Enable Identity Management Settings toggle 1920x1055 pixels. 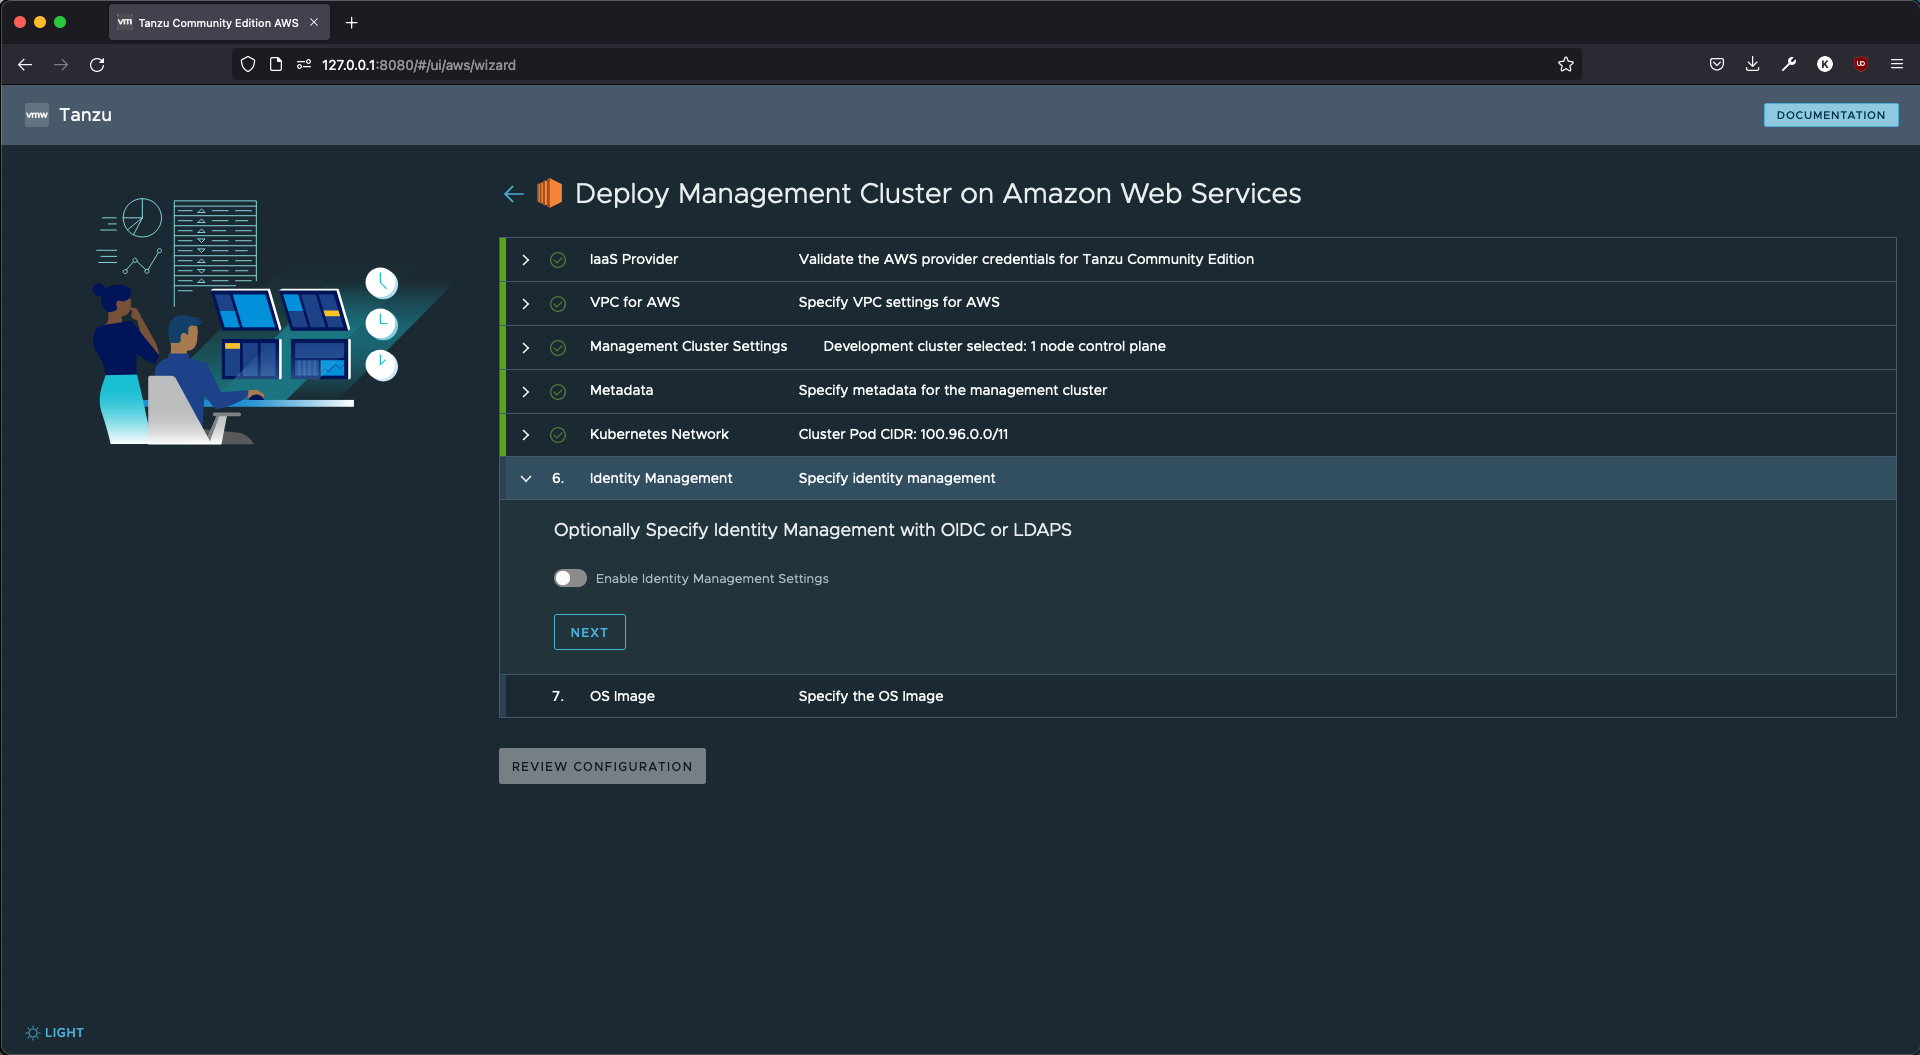[570, 579]
